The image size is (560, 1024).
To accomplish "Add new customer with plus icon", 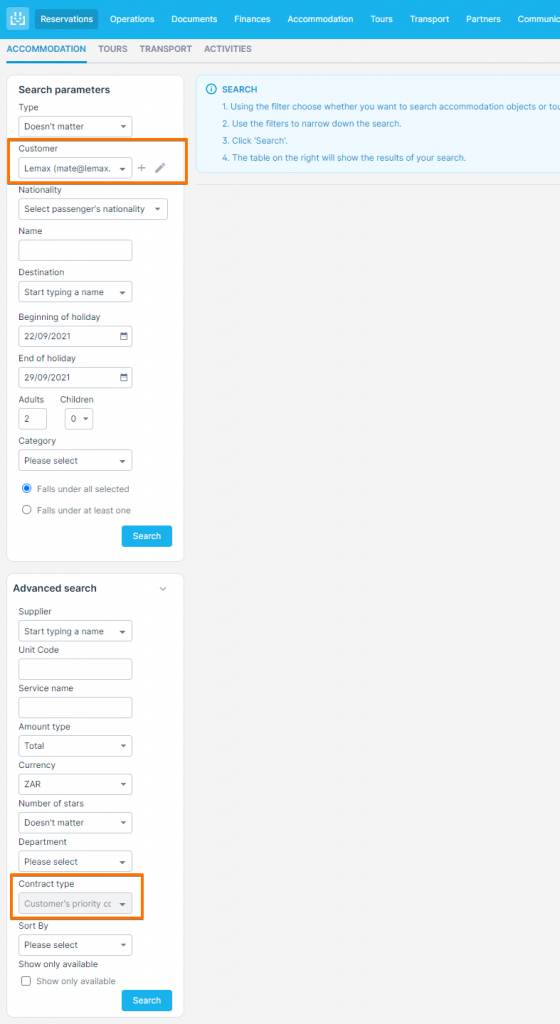I will coord(142,168).
